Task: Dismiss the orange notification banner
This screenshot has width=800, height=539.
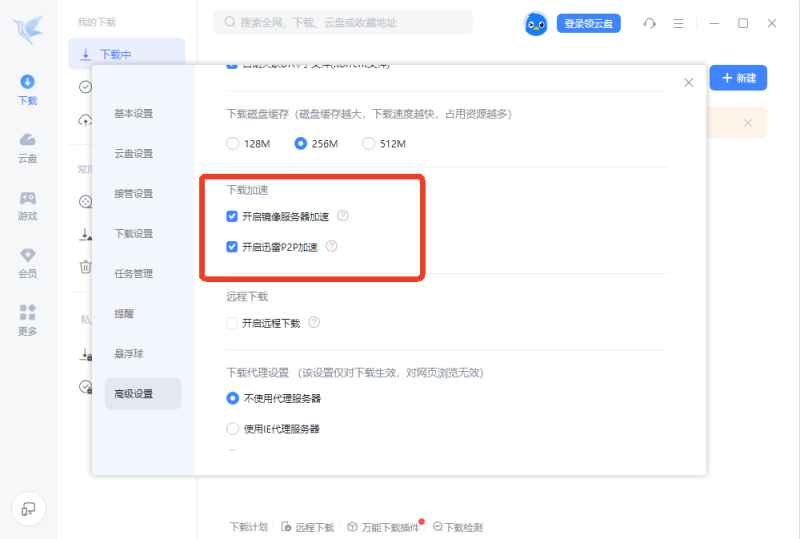Action: click(x=748, y=123)
